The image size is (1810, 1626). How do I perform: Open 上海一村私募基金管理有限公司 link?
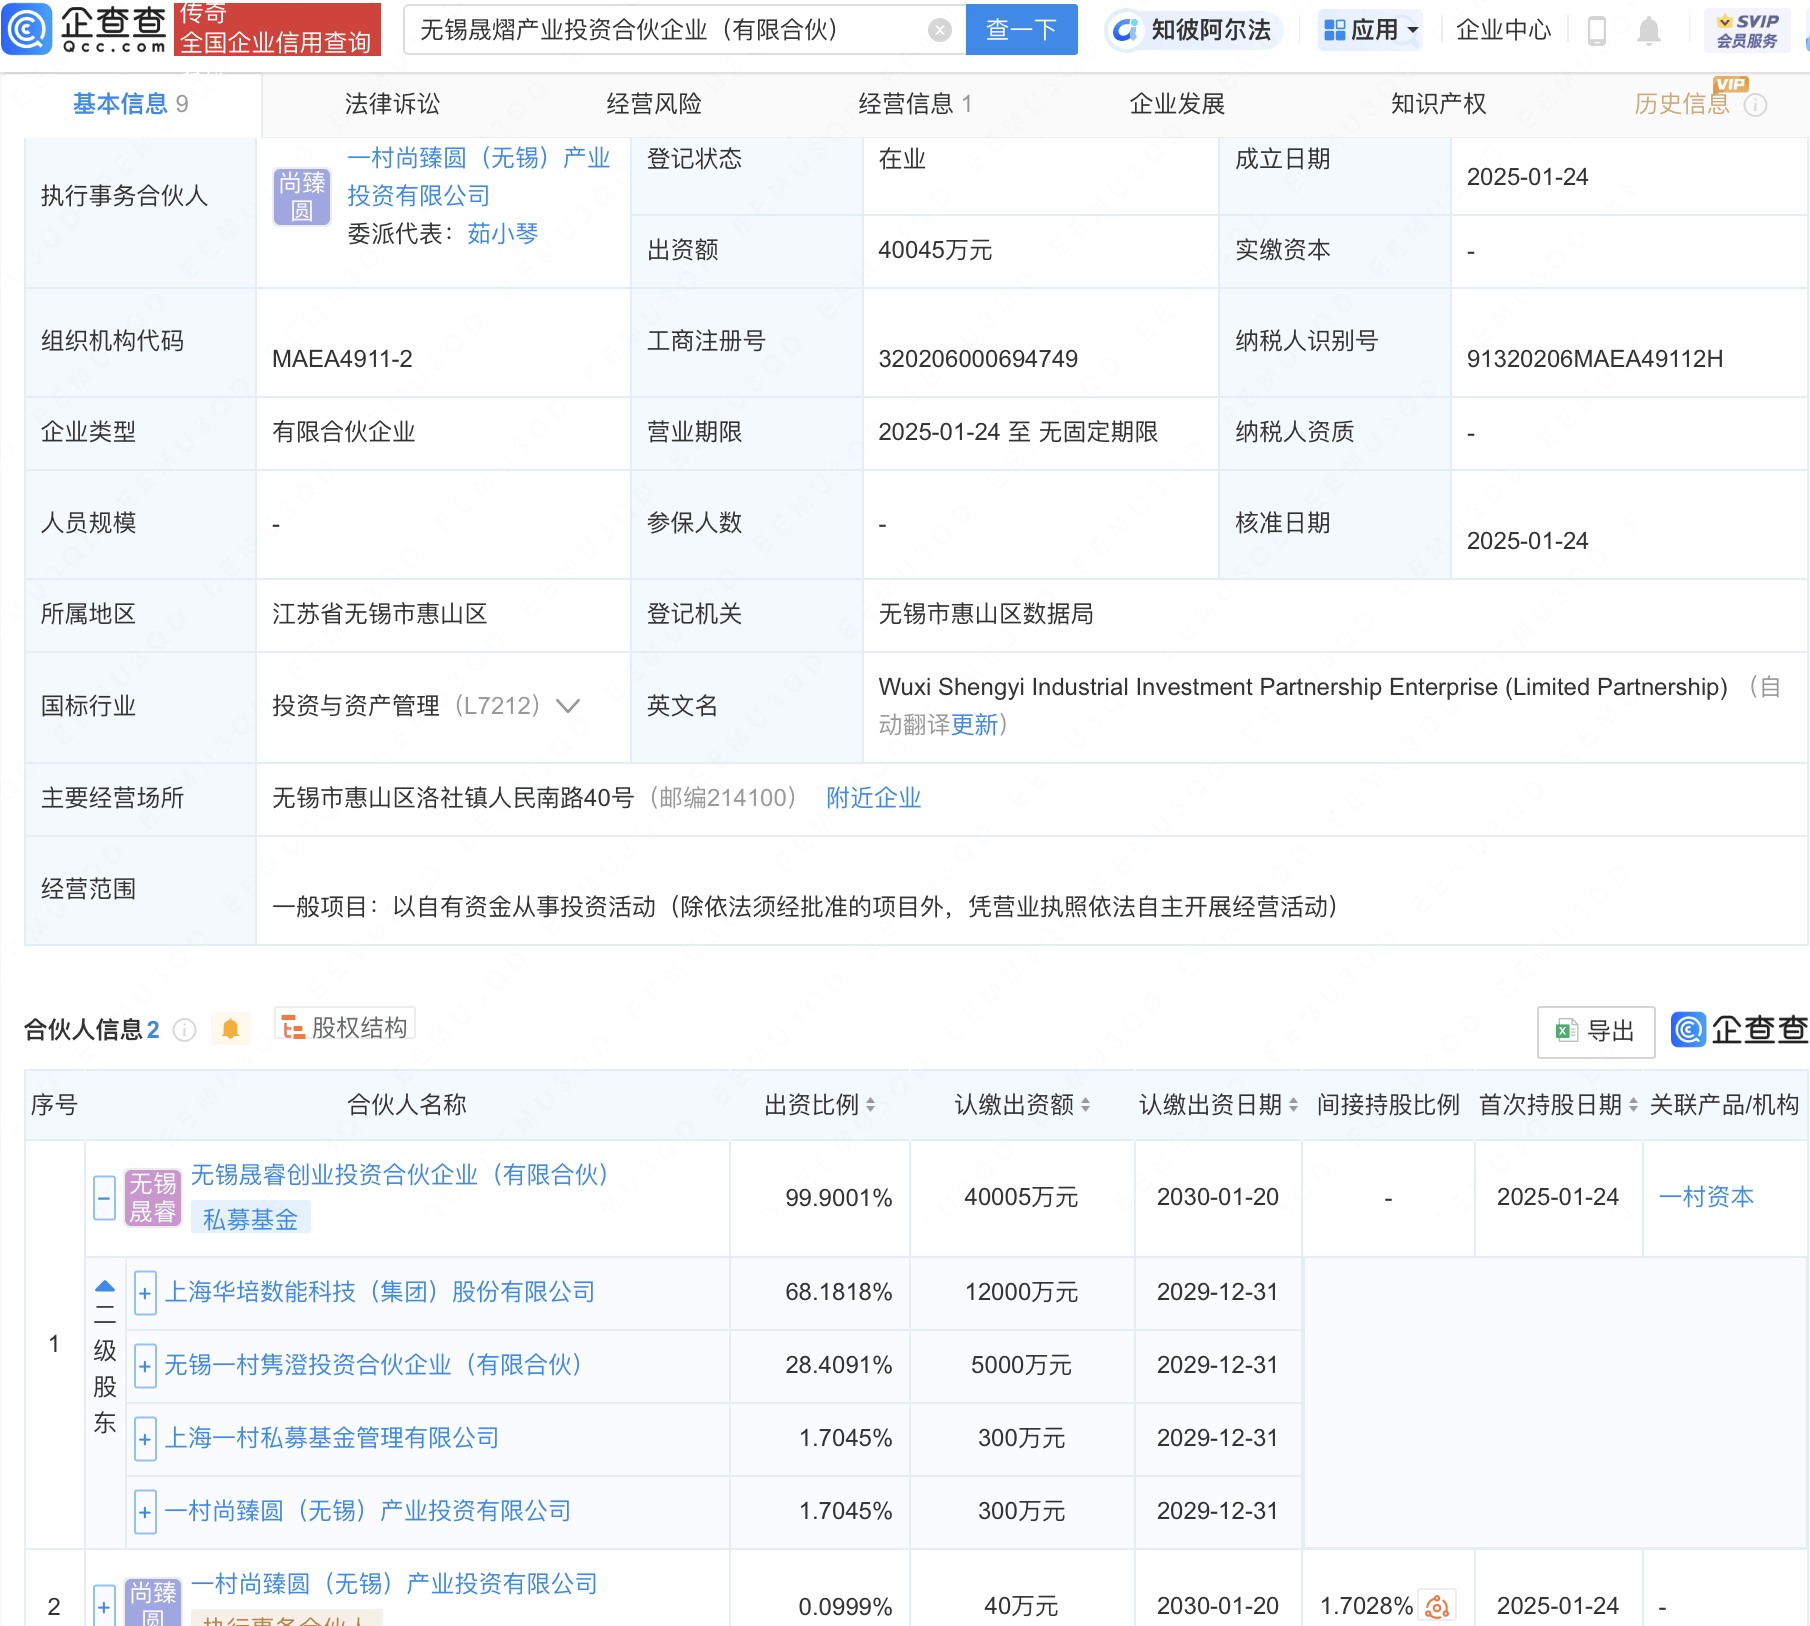click(x=331, y=1438)
